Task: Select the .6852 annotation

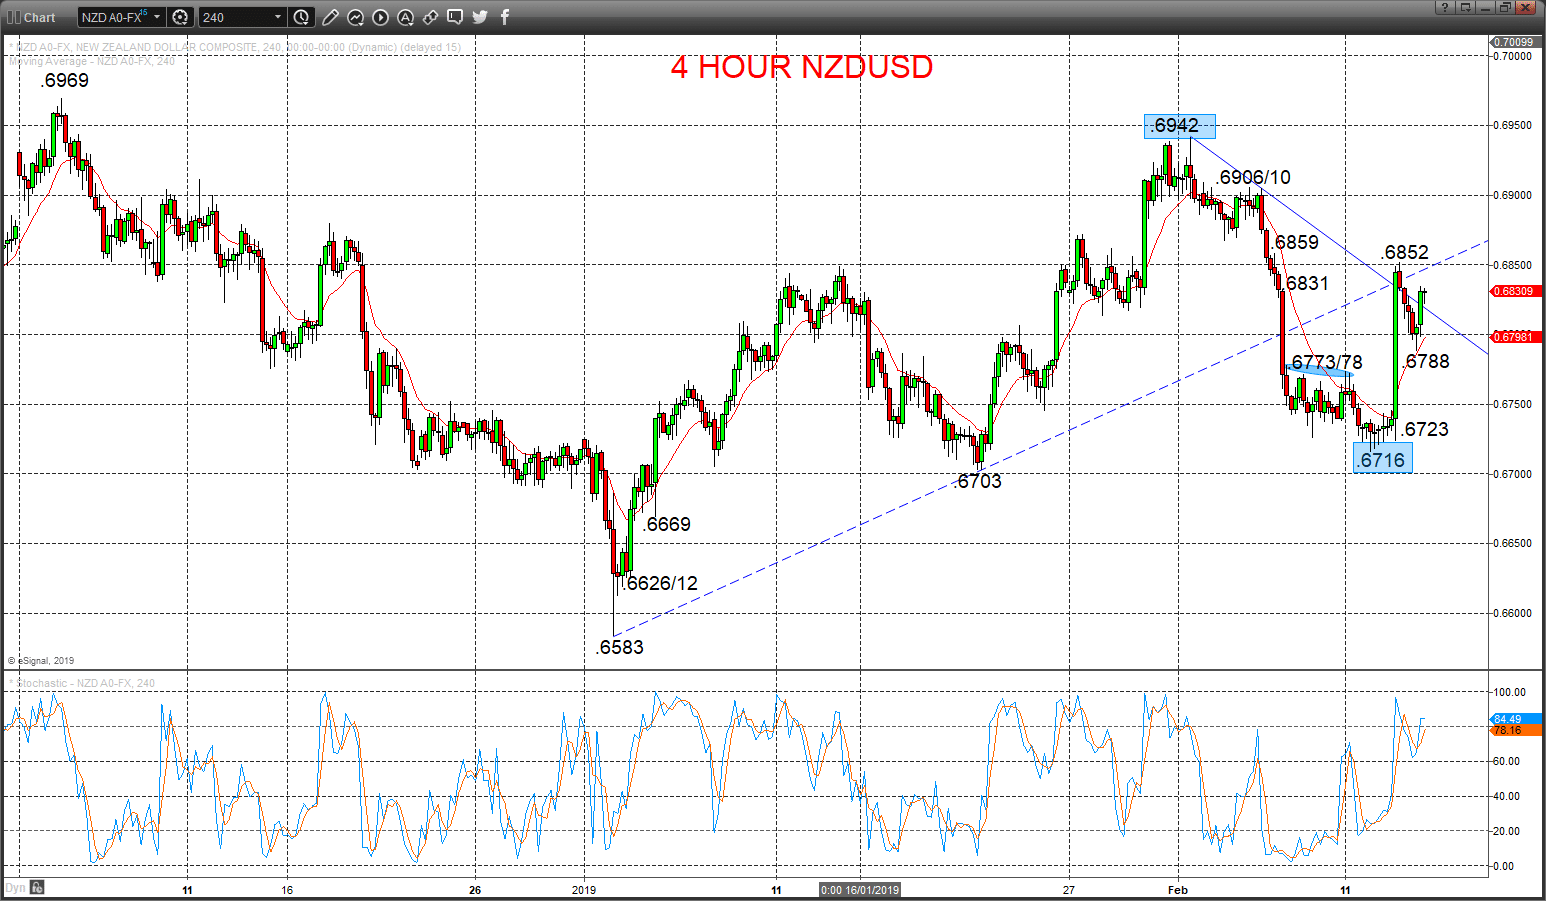Action: (x=1406, y=252)
